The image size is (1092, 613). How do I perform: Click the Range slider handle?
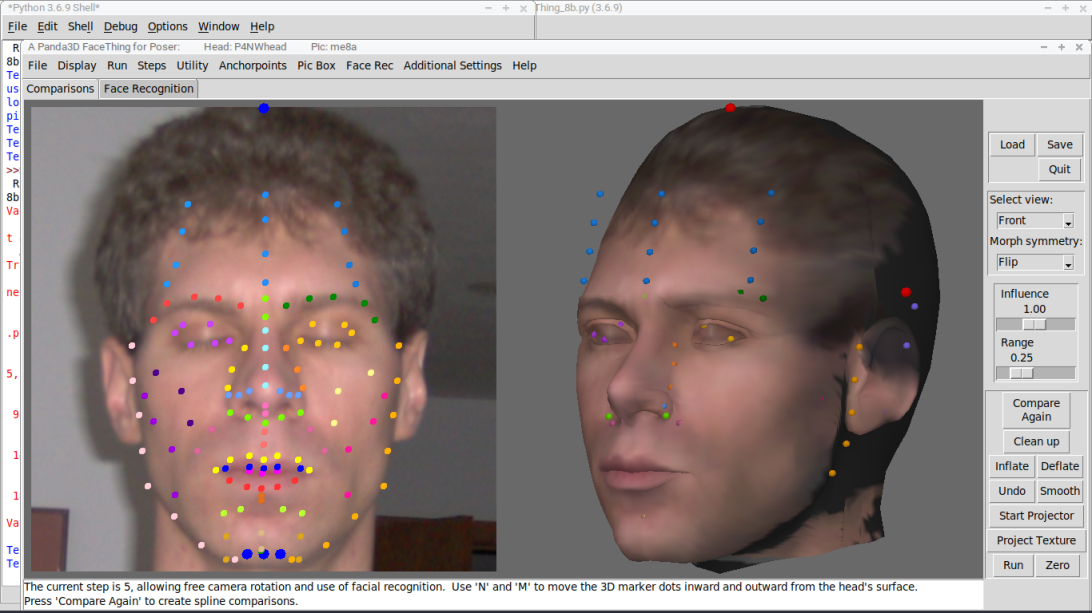[1021, 373]
